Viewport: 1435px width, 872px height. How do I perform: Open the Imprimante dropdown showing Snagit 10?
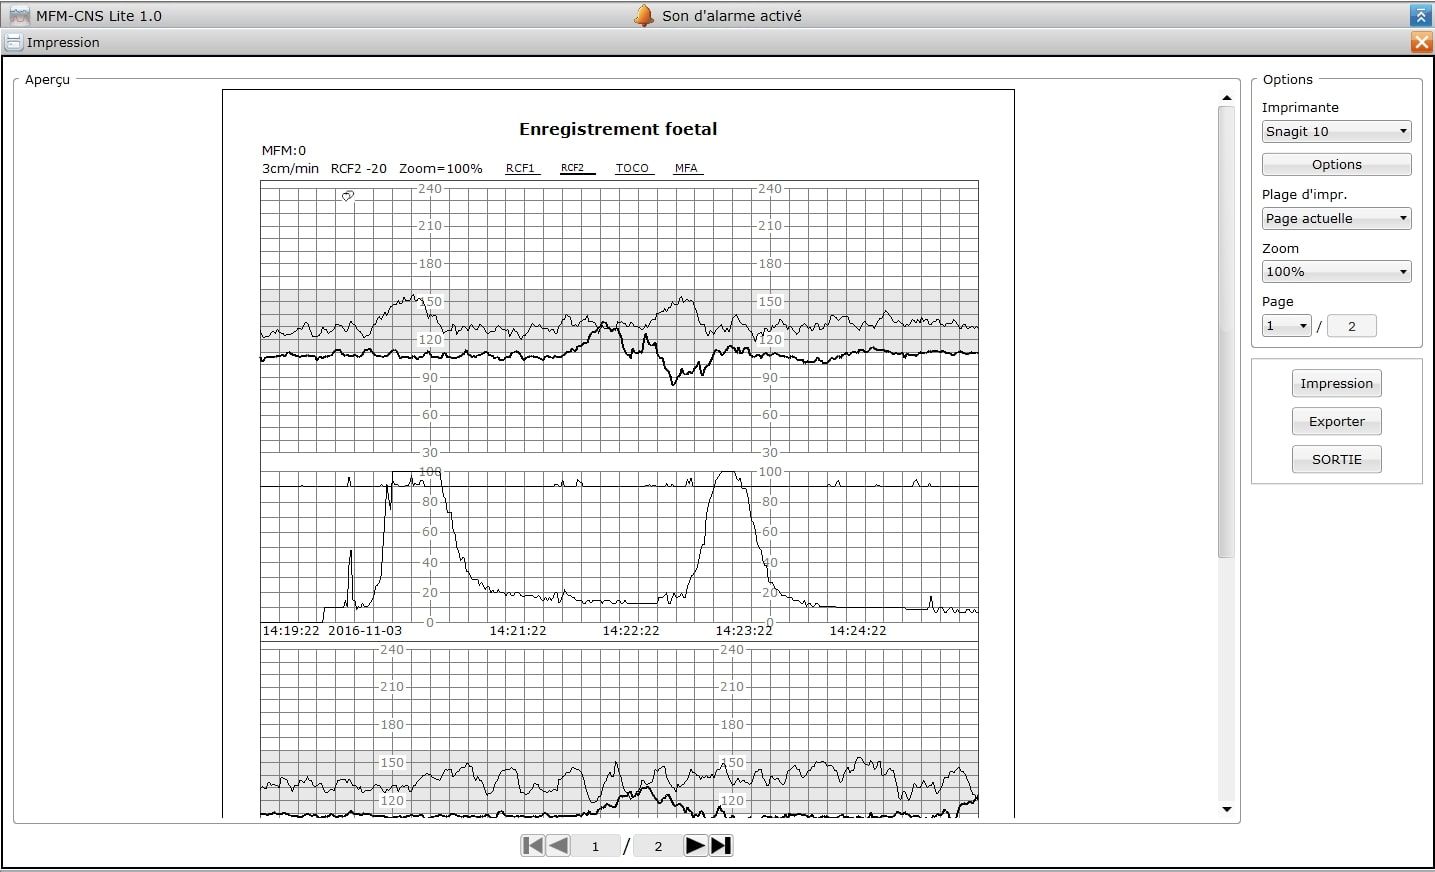pyautogui.click(x=1336, y=131)
